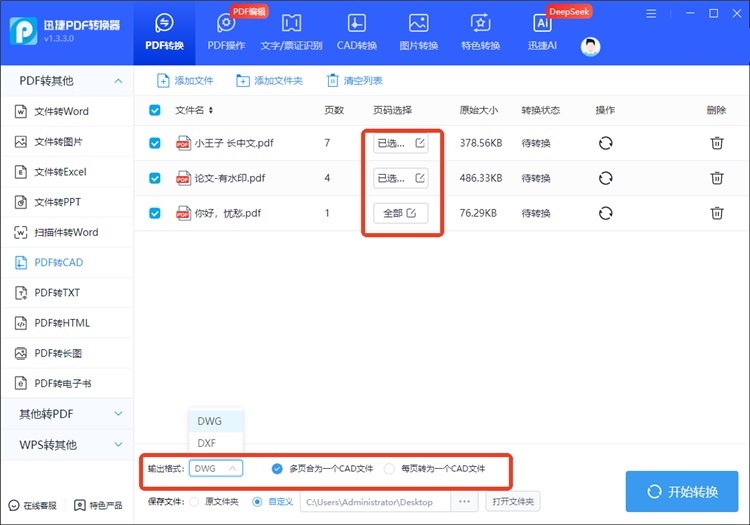Click the 76.29KB size cell
The image size is (750, 525).
click(x=478, y=213)
